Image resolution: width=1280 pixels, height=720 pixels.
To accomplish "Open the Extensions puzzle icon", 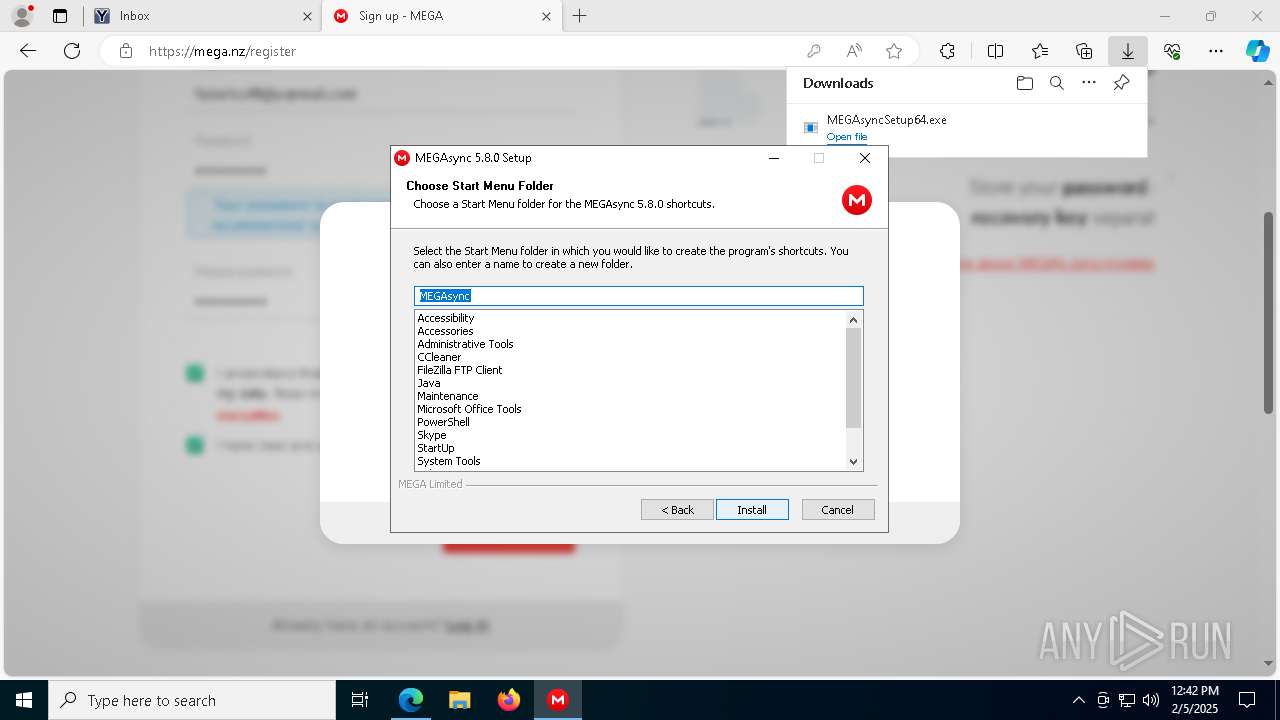I will pyautogui.click(x=947, y=51).
